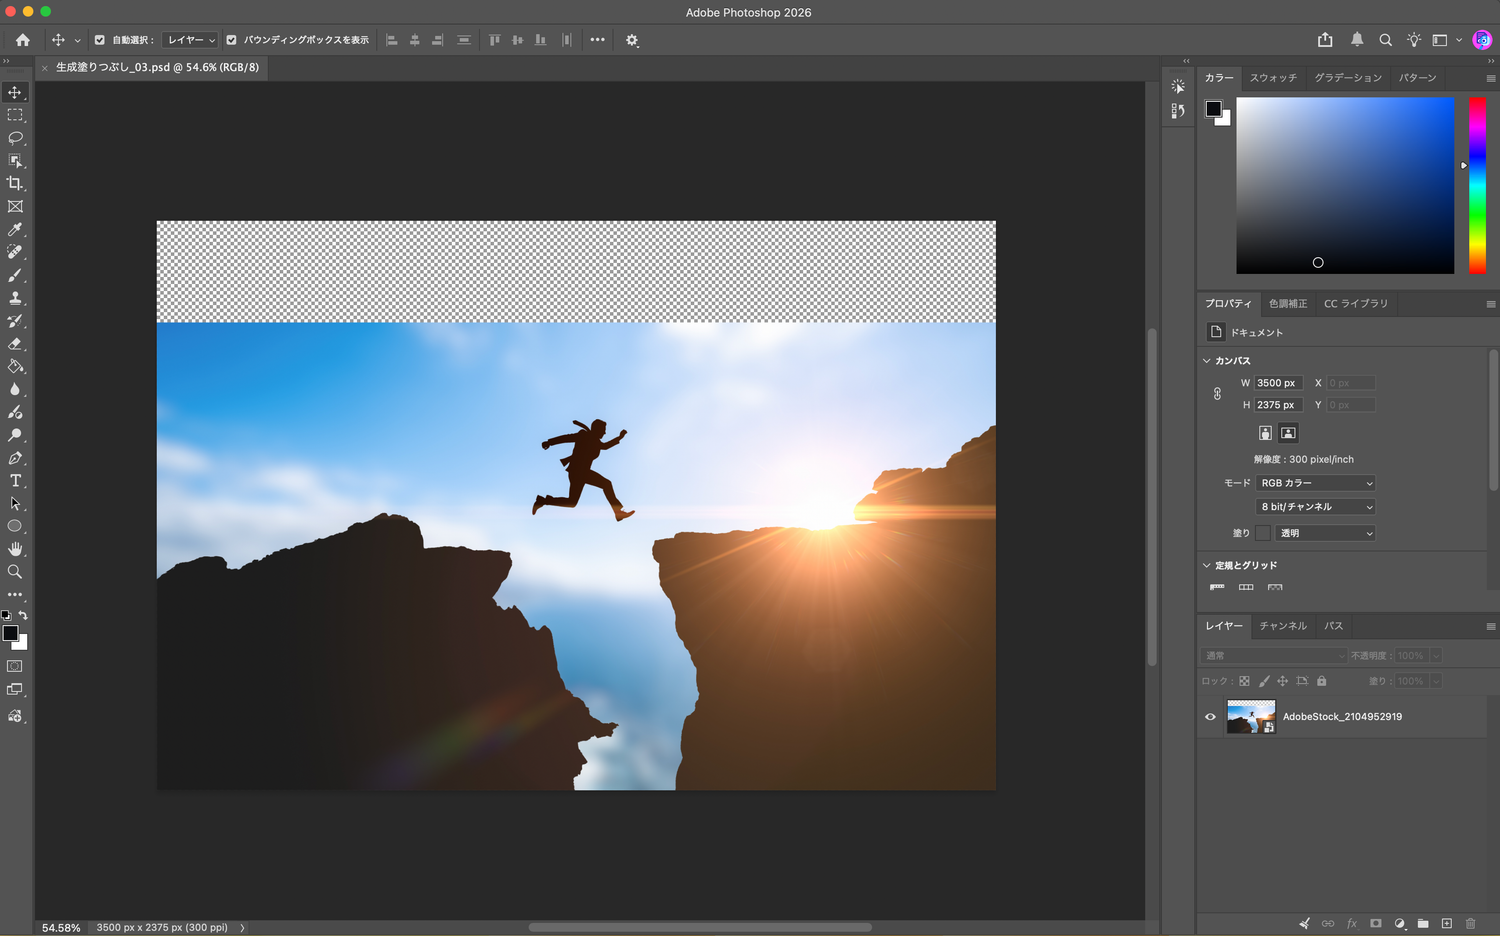The width and height of the screenshot is (1500, 936).
Task: Set canvas orientation to portrait
Action: [1265, 433]
